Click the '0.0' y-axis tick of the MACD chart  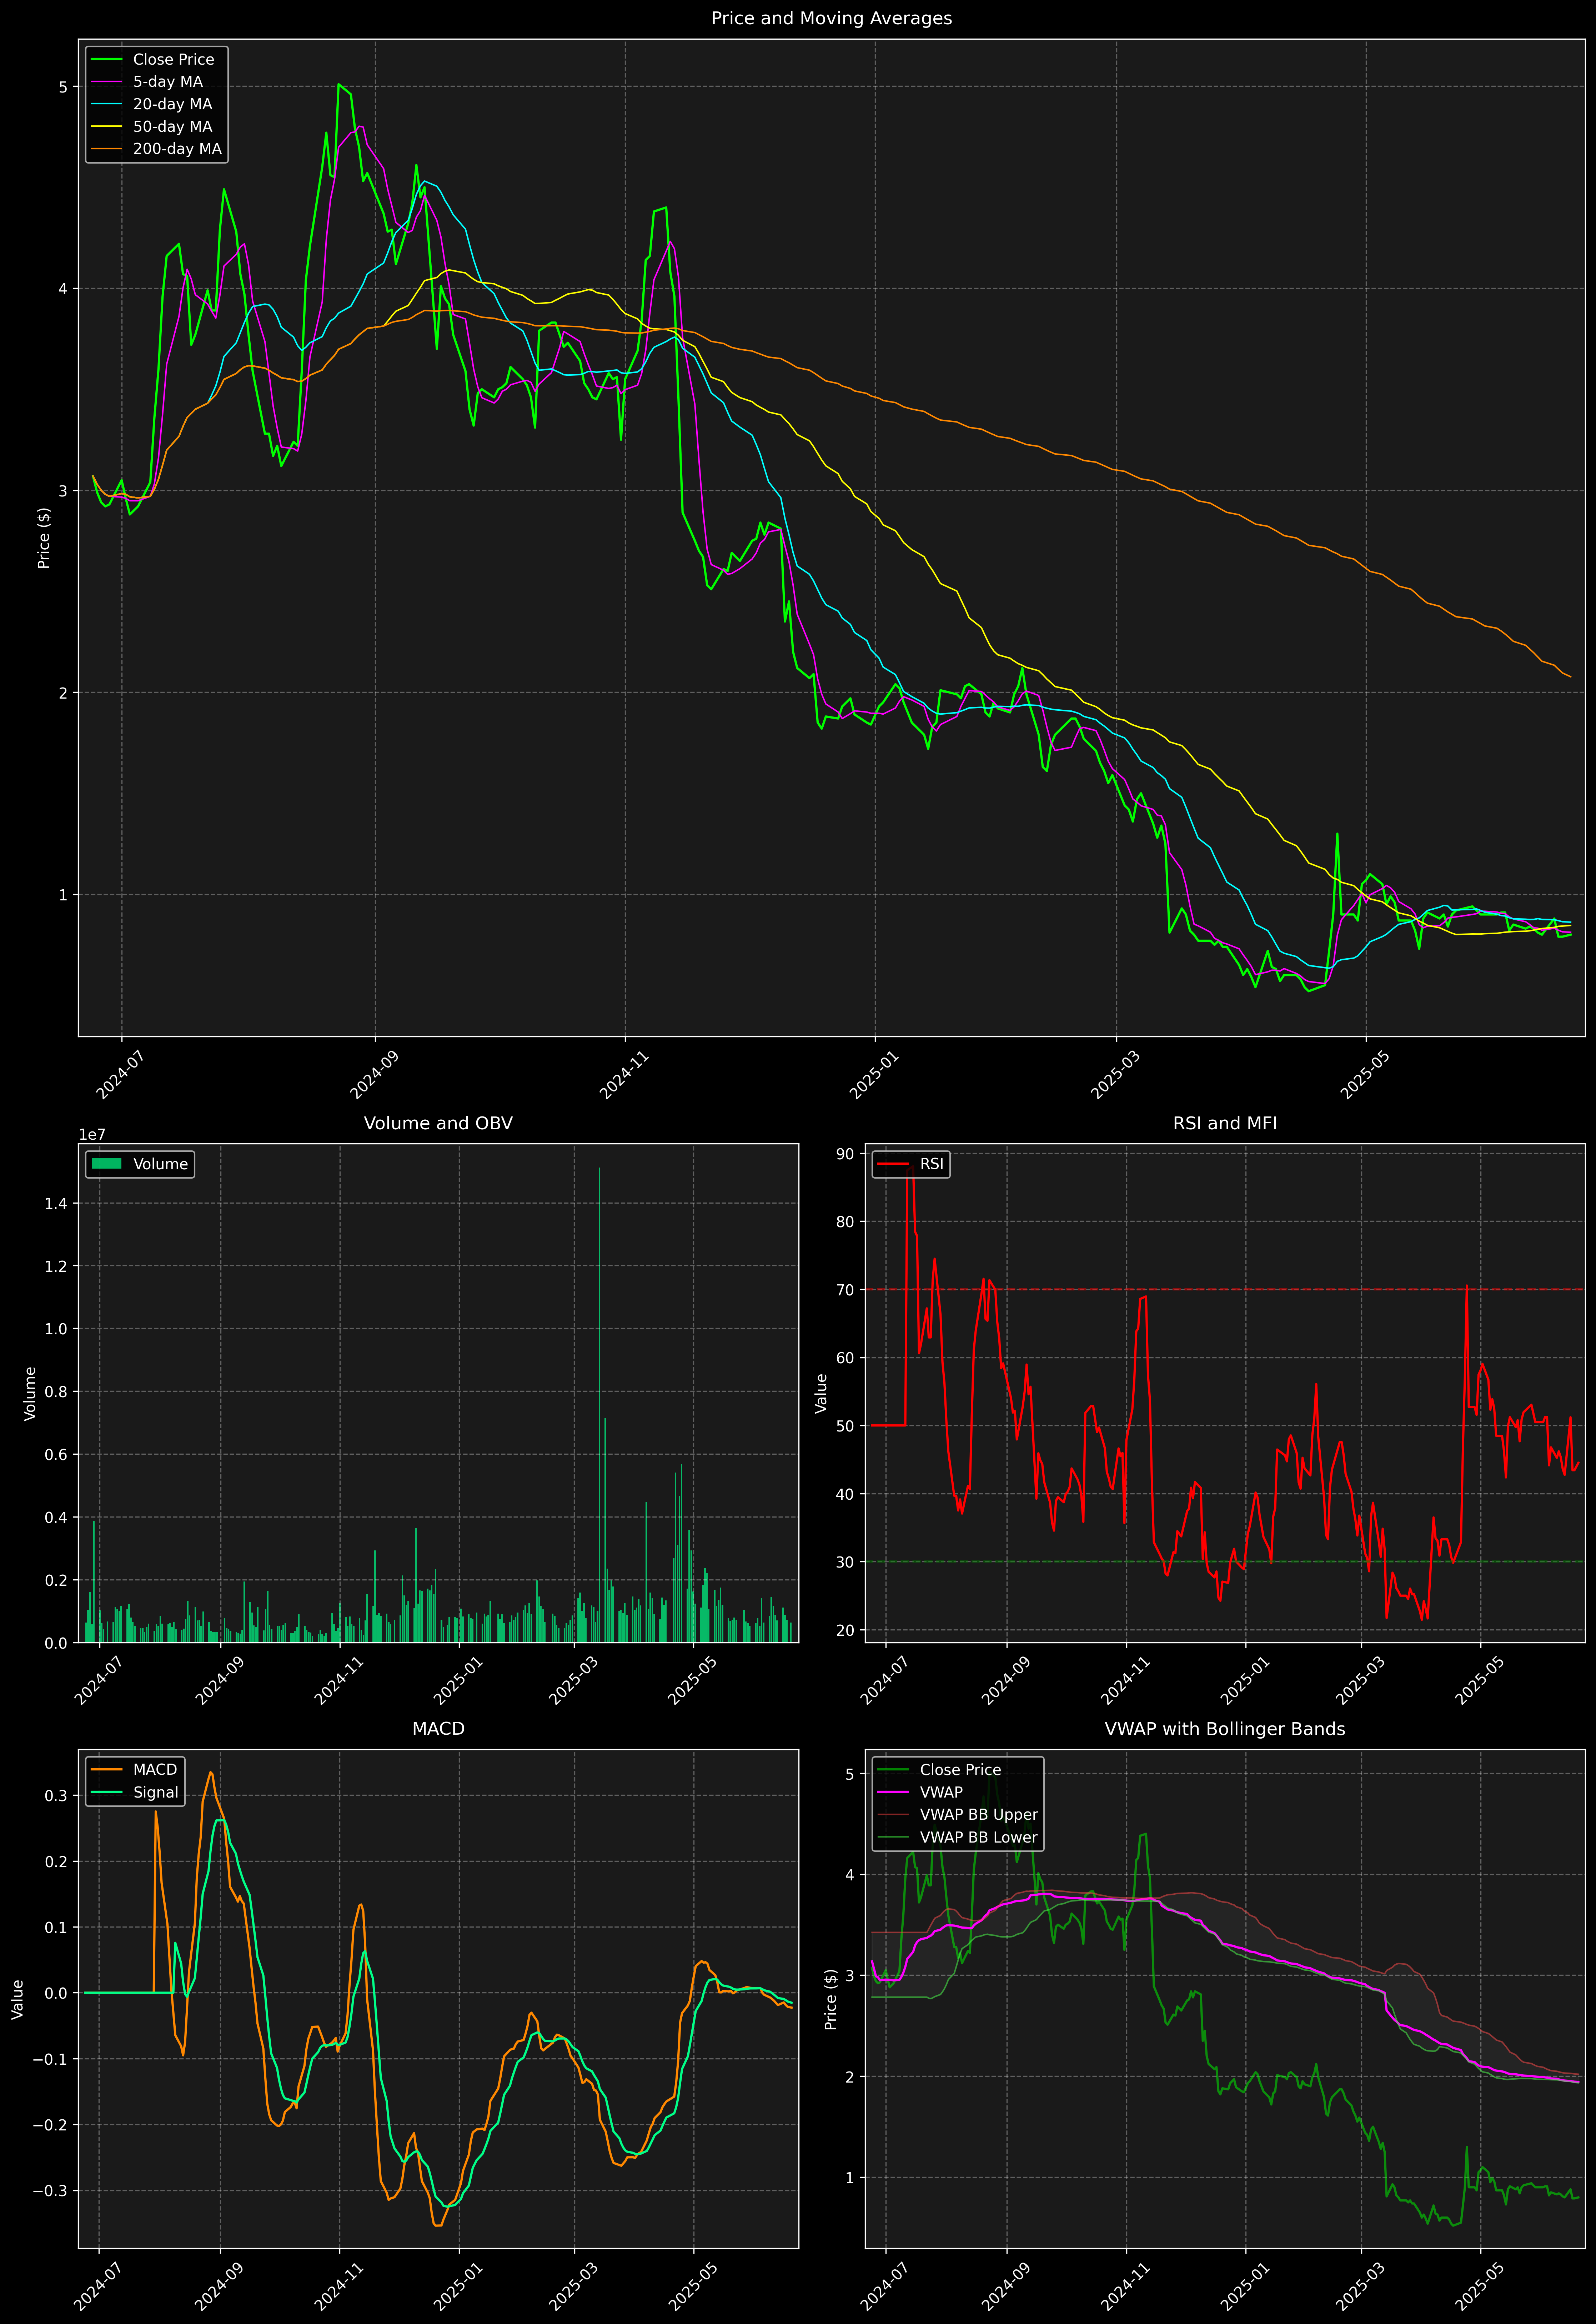coord(56,1993)
